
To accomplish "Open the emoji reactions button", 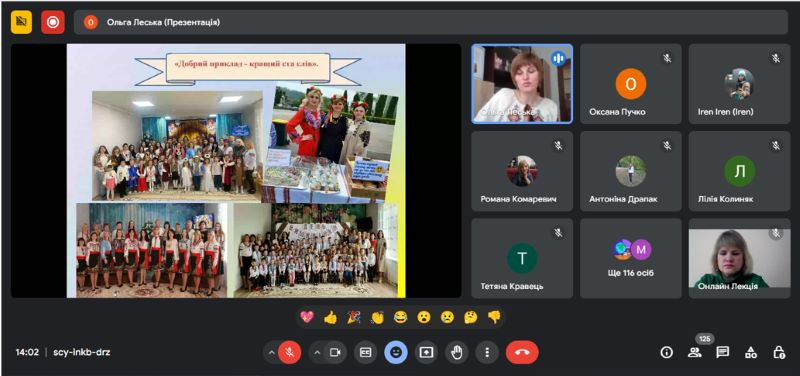I will point(396,352).
